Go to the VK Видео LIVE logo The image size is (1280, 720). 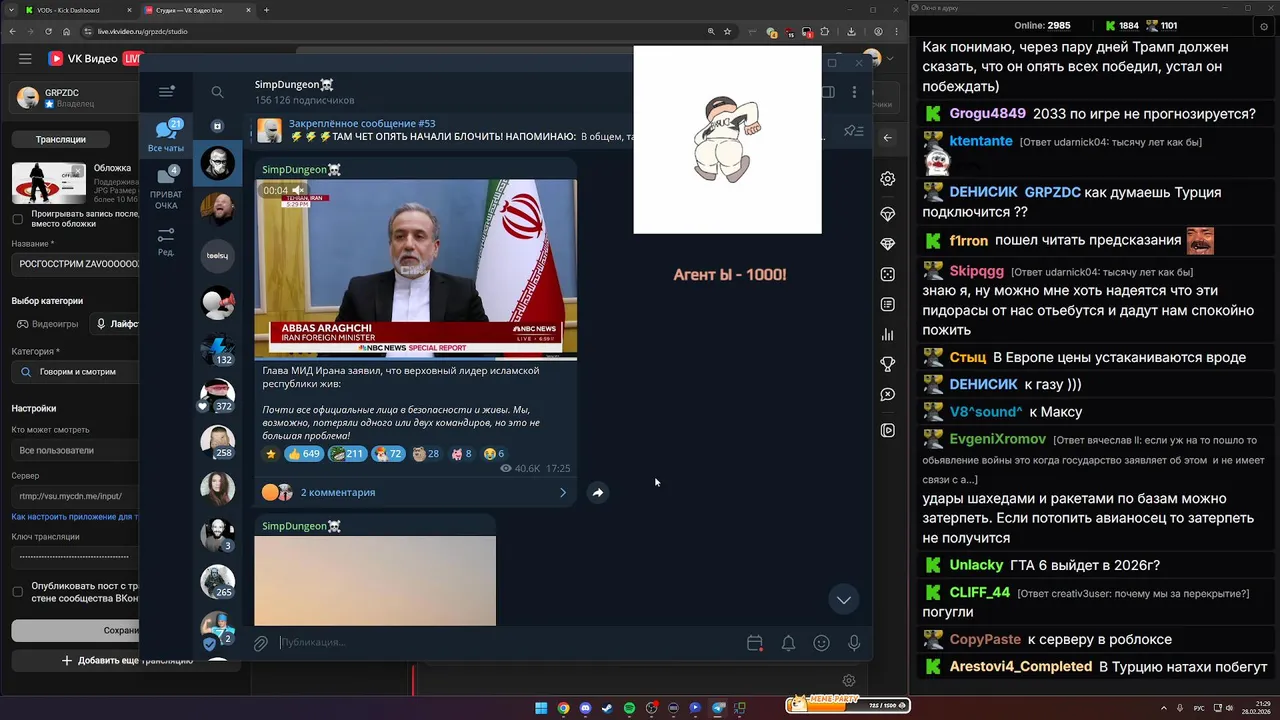coord(96,59)
